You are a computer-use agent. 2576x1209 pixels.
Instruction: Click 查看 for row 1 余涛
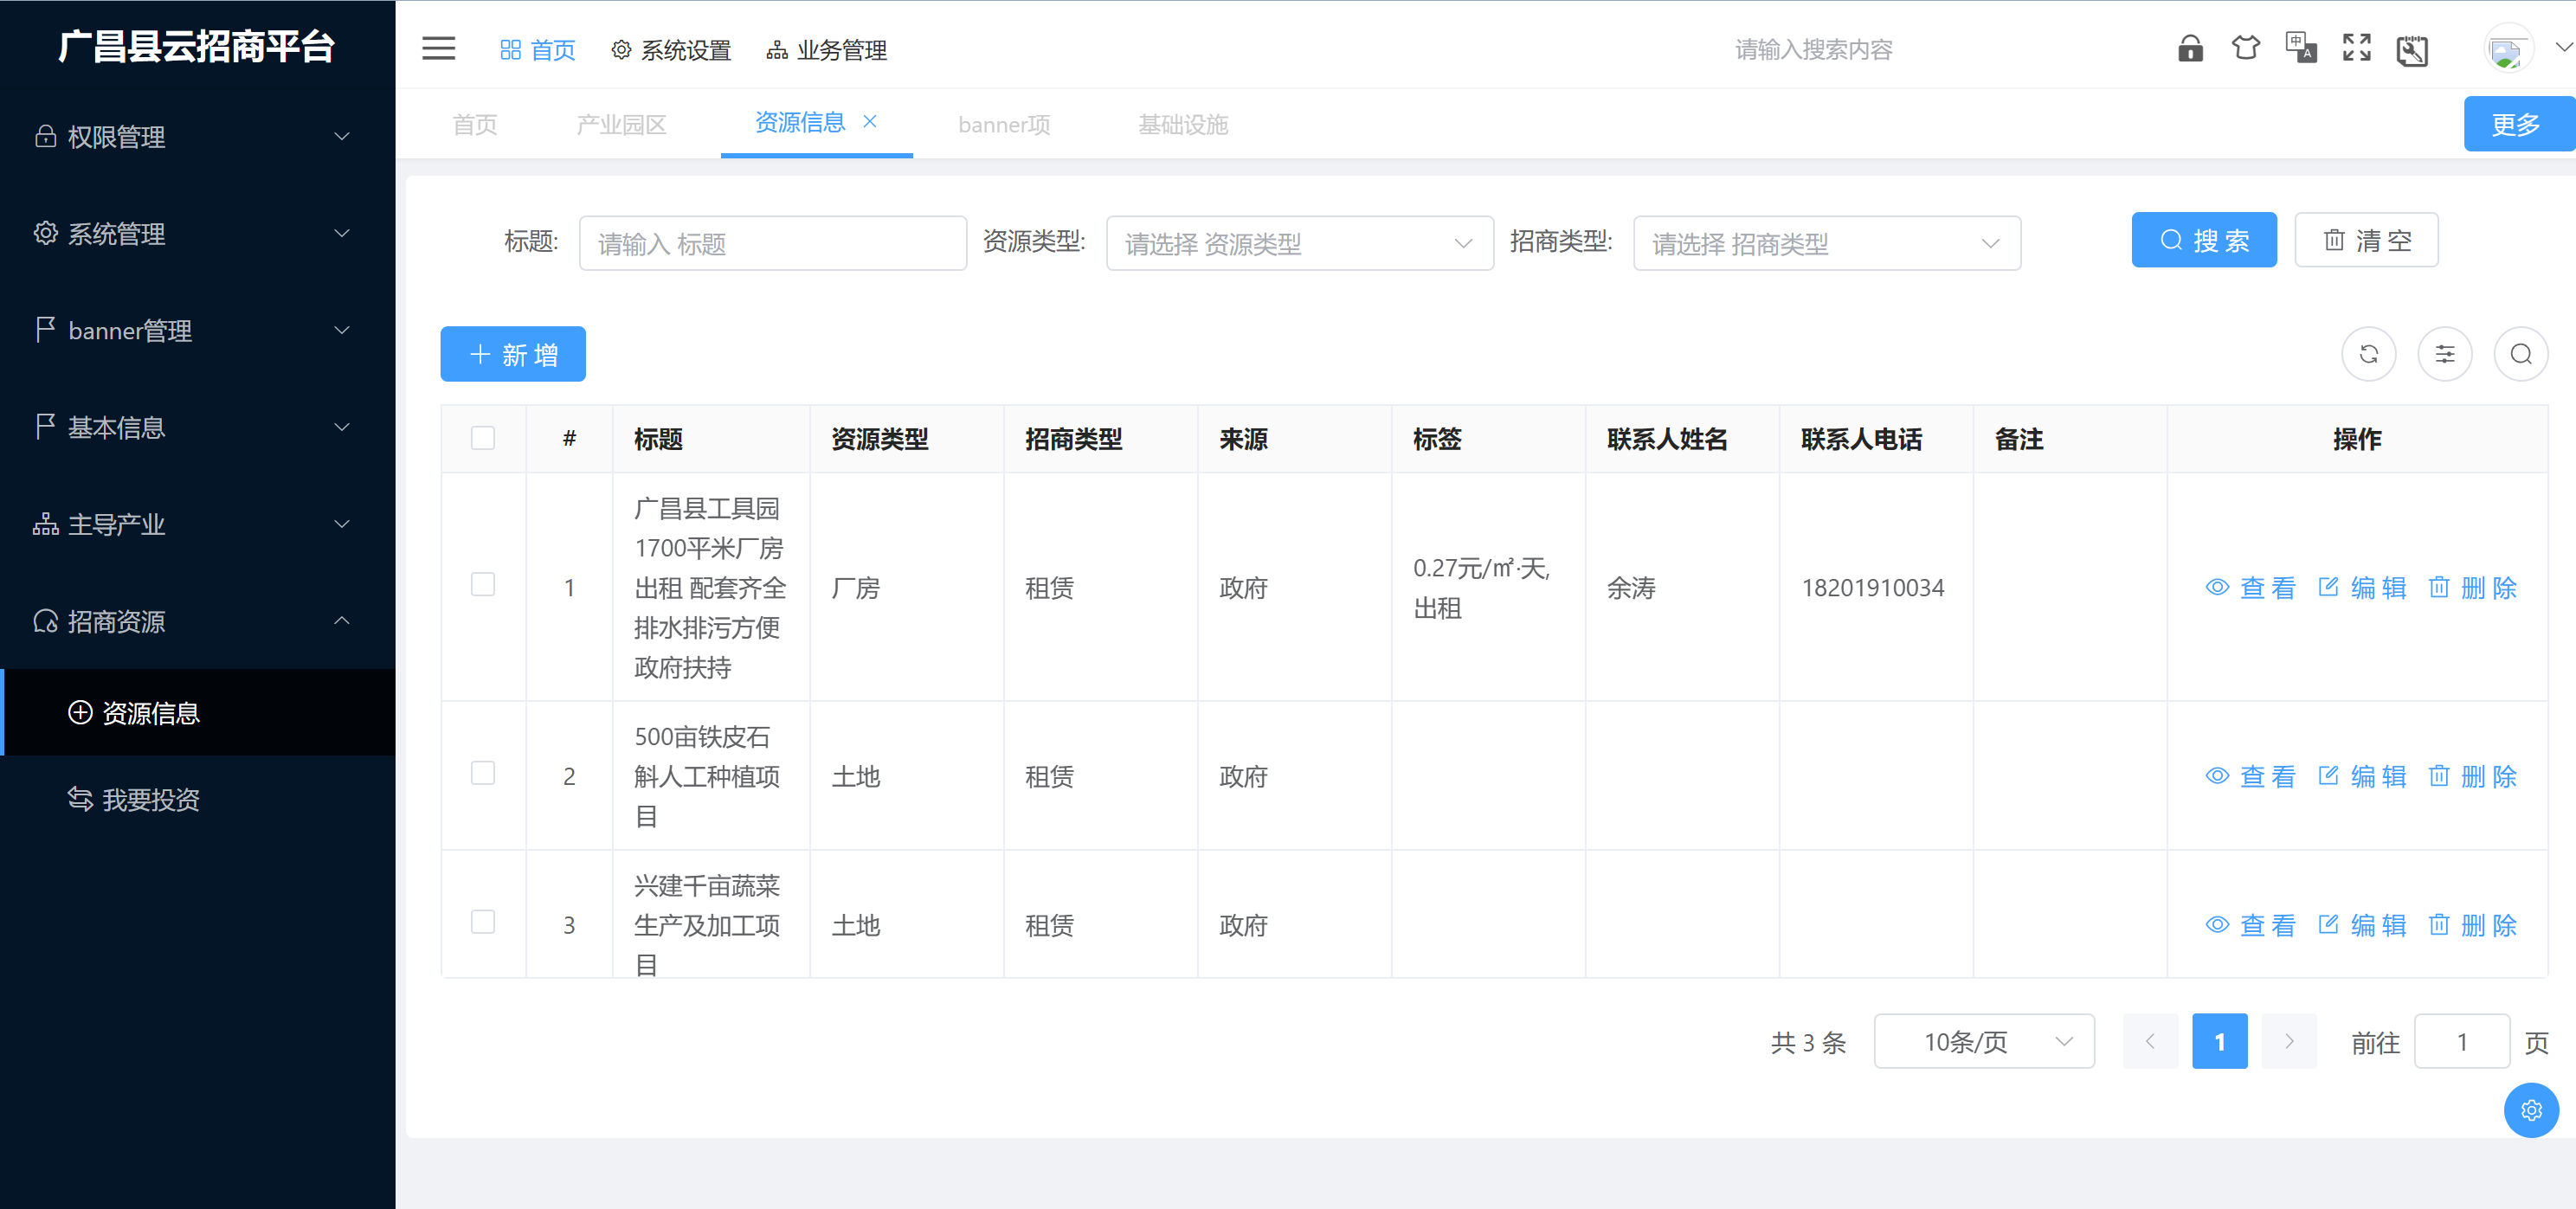pos(2250,588)
